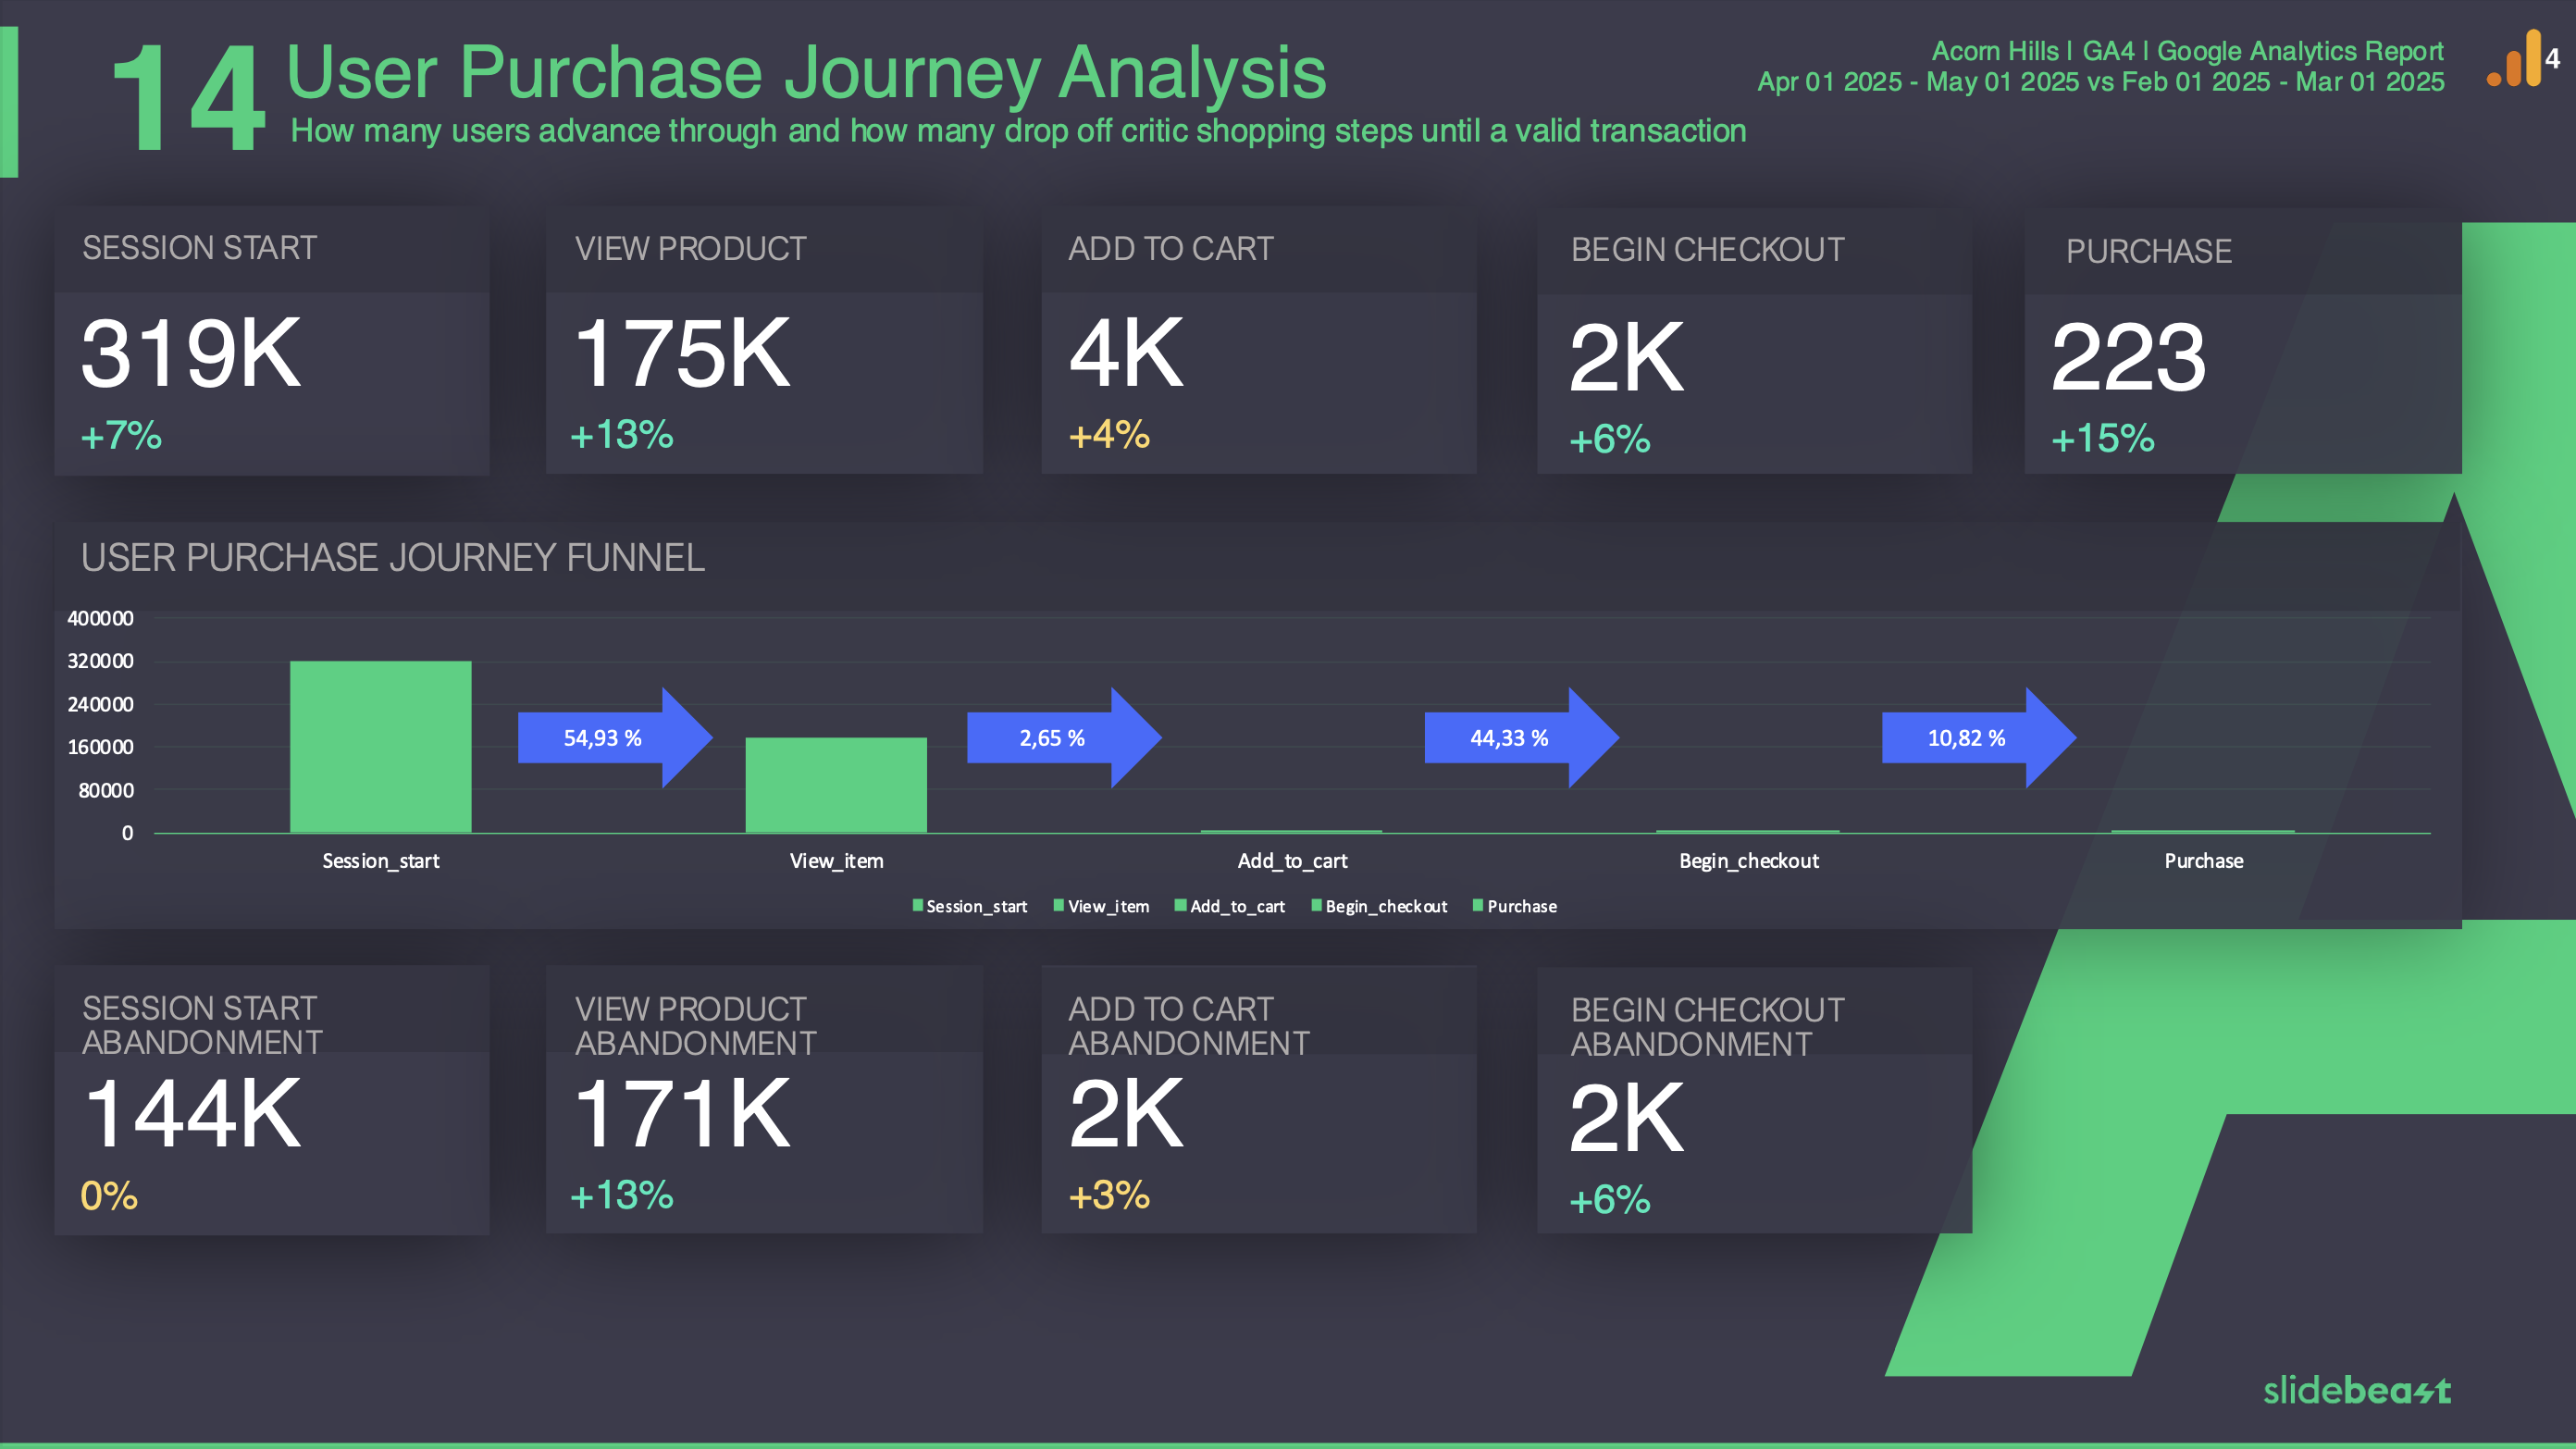Click the Session_start bar in the funnel chart
The height and width of the screenshot is (1449, 2576).
(x=380, y=746)
